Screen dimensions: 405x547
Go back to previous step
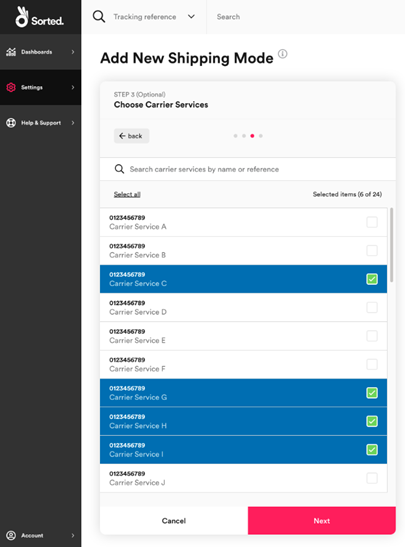click(131, 136)
